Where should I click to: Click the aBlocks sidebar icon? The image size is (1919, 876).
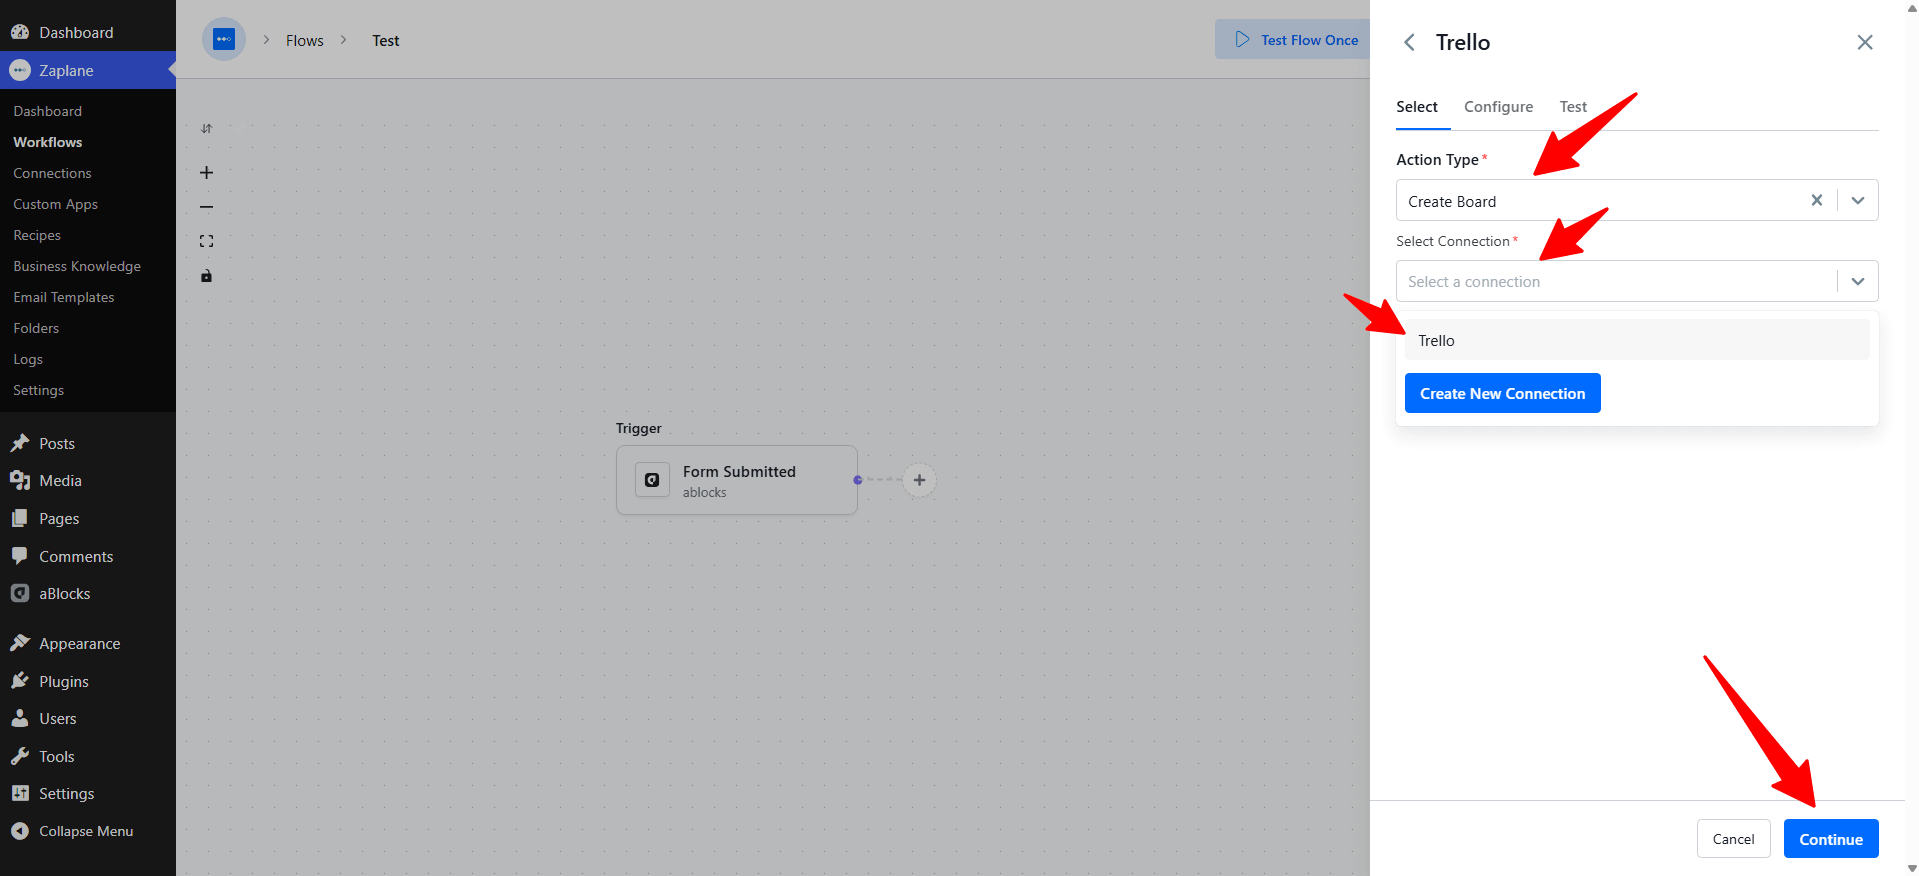click(20, 593)
